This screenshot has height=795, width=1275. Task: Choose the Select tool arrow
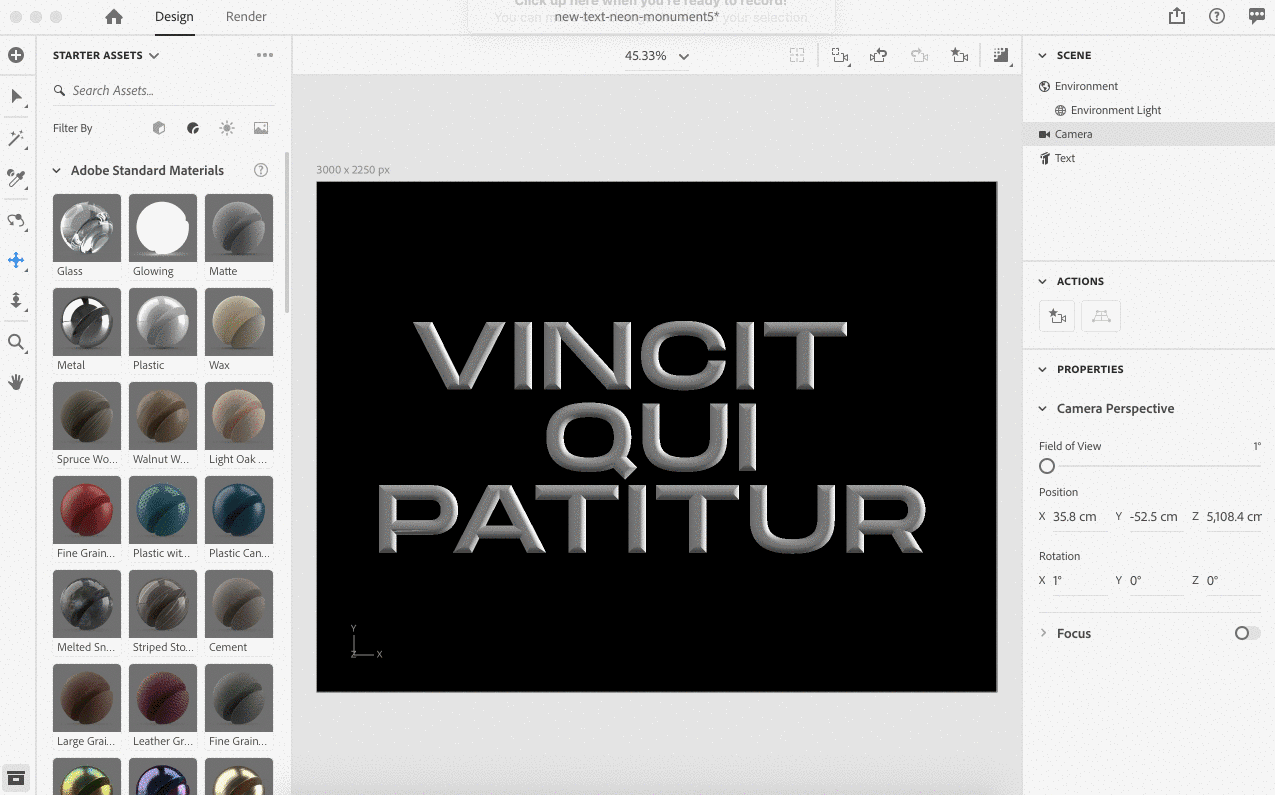click(x=16, y=96)
